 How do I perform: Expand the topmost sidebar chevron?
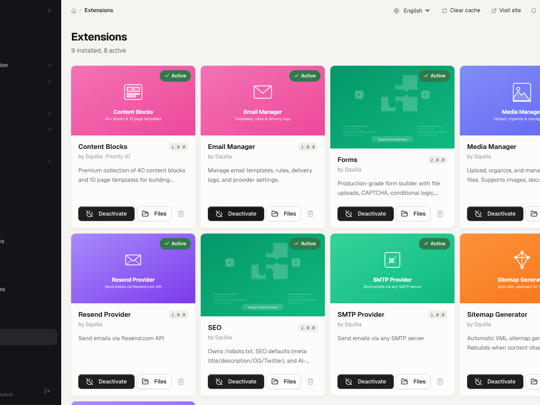pos(49,11)
